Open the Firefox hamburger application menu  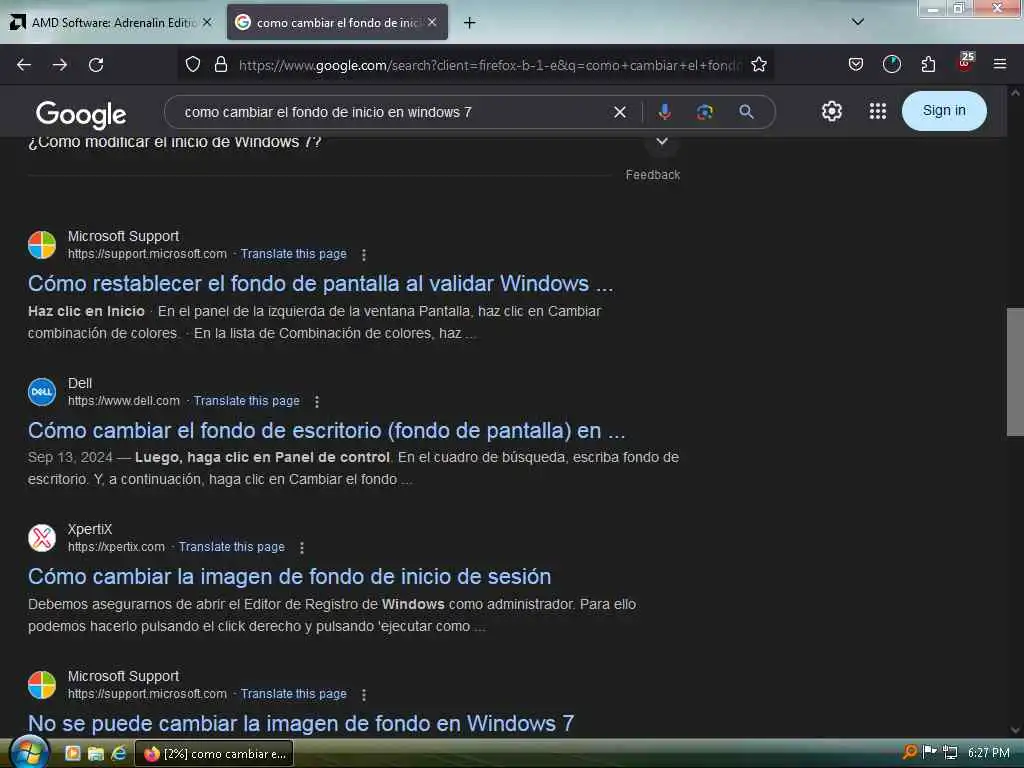[x=1000, y=65]
